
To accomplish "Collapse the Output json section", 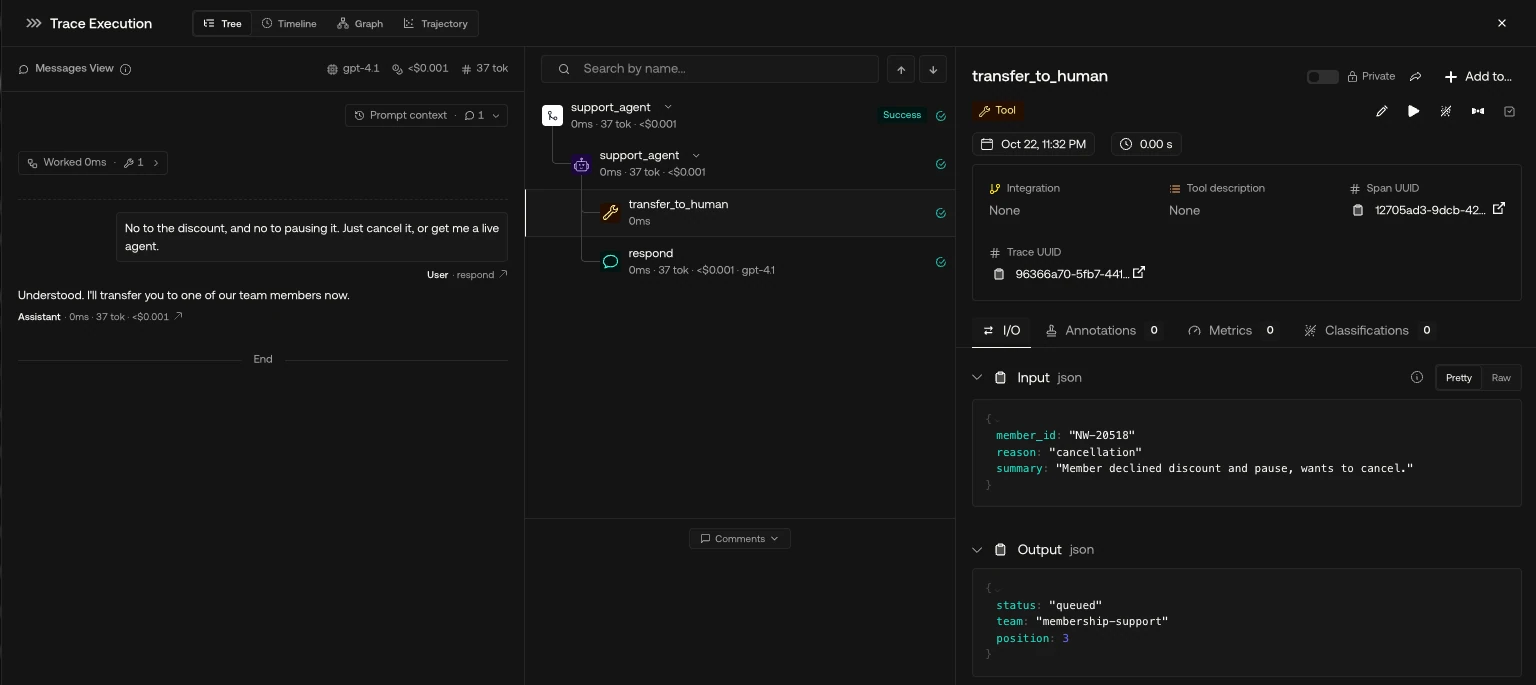I will click(978, 550).
